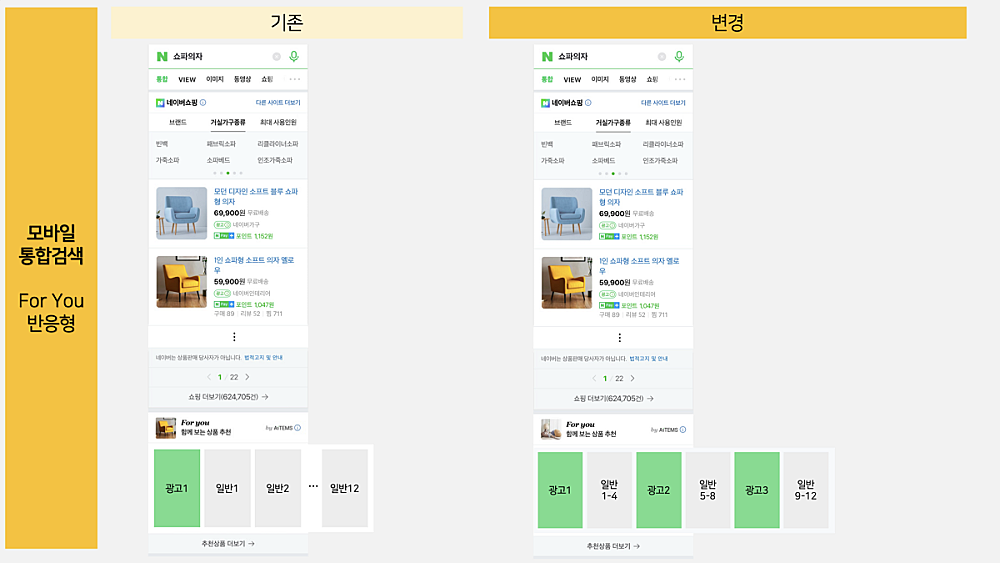Select the green 광고3 ad card
1000x563 pixels.
click(x=756, y=490)
